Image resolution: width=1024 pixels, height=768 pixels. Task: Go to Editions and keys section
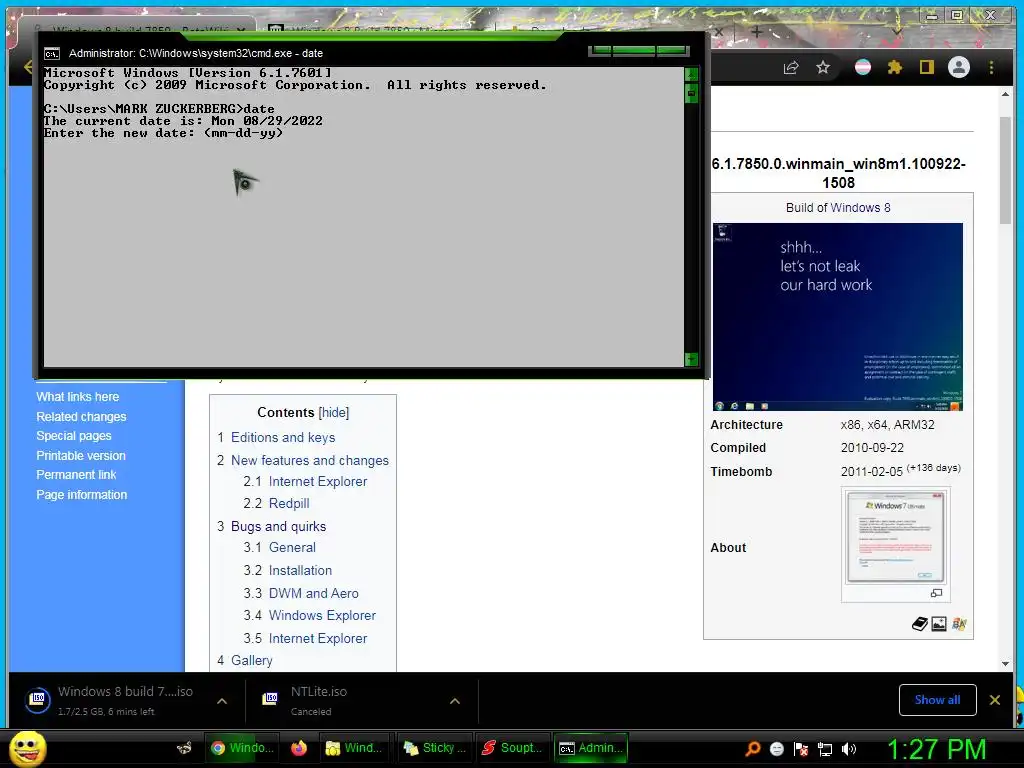pos(283,438)
